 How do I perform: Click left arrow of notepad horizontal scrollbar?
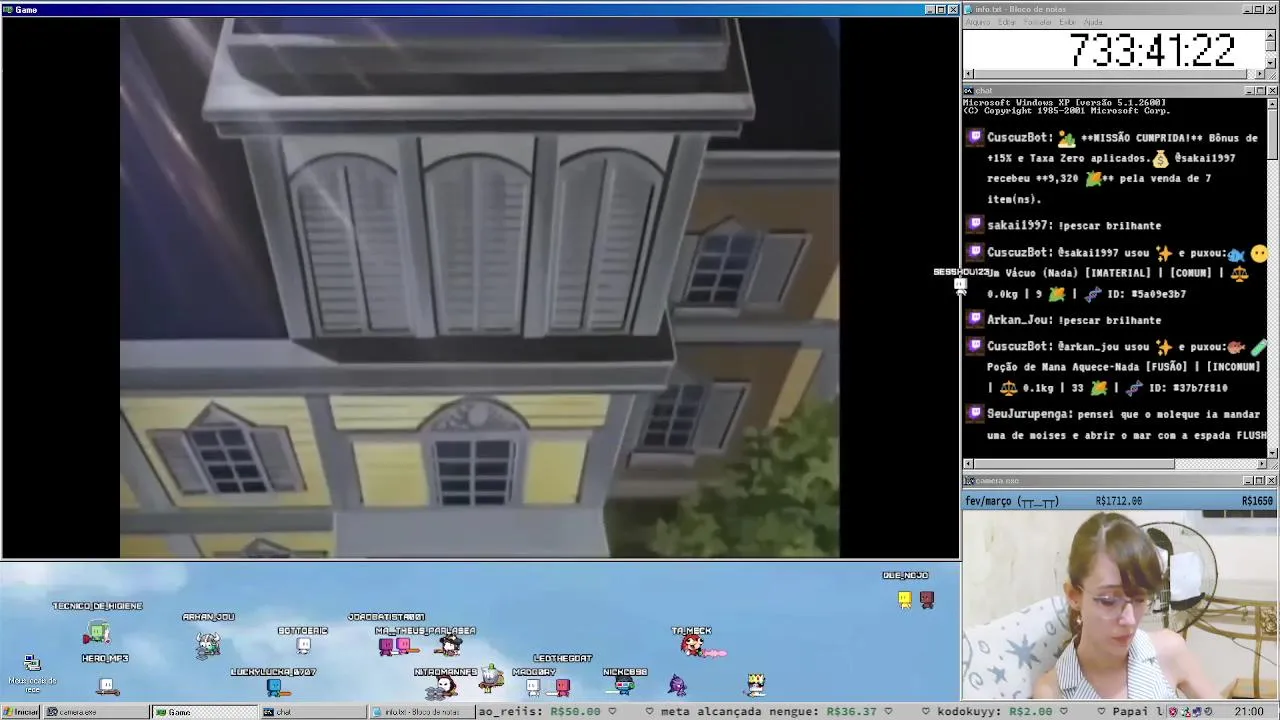tap(968, 74)
